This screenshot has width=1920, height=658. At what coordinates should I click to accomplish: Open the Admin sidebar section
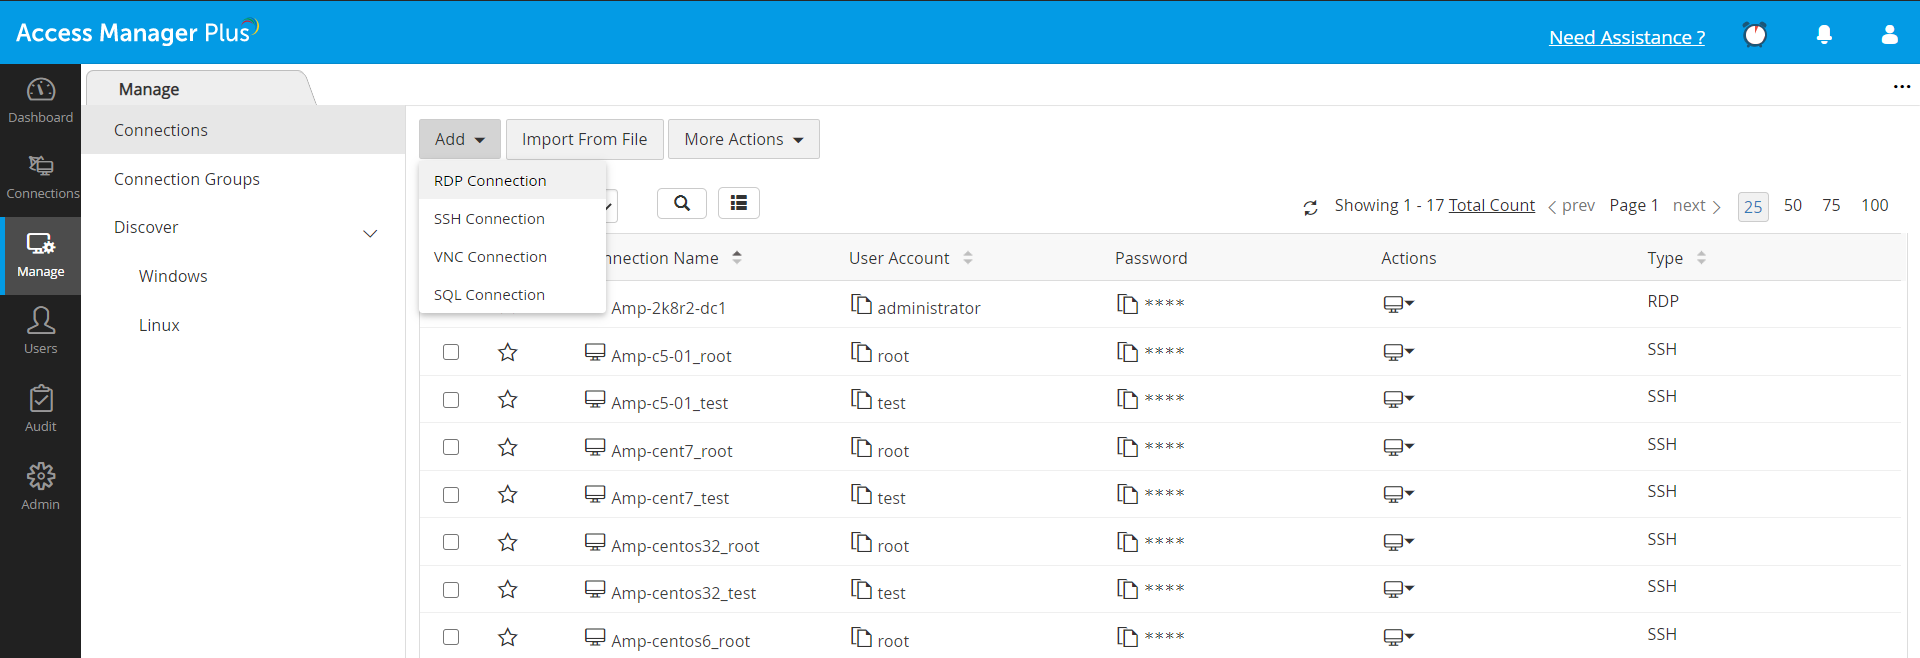40,488
